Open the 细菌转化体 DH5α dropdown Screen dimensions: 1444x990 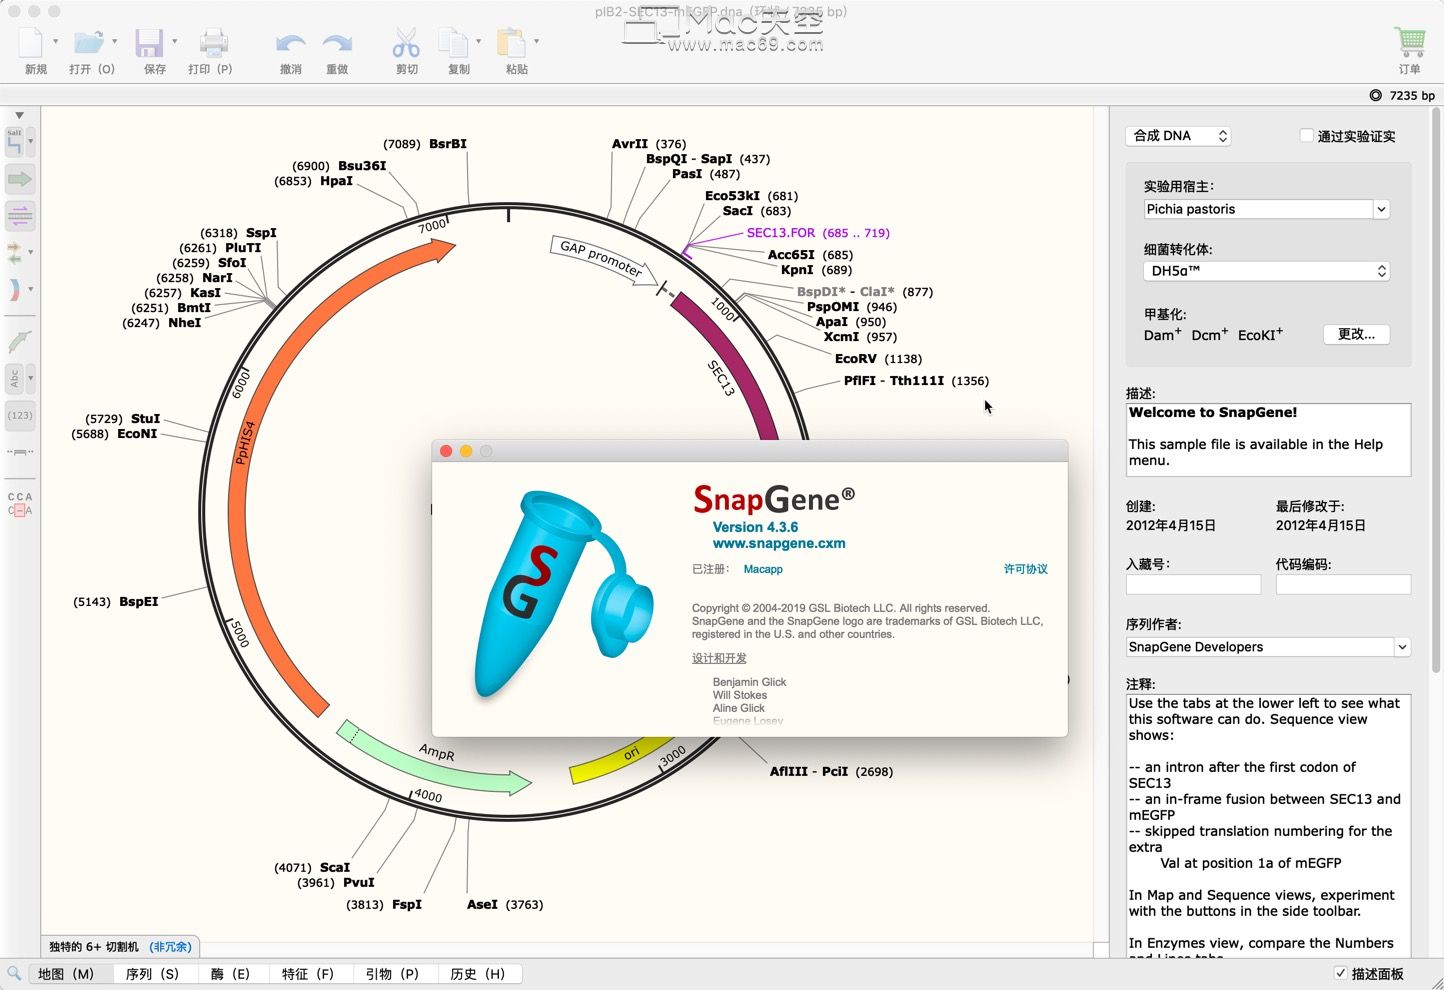1267,271
